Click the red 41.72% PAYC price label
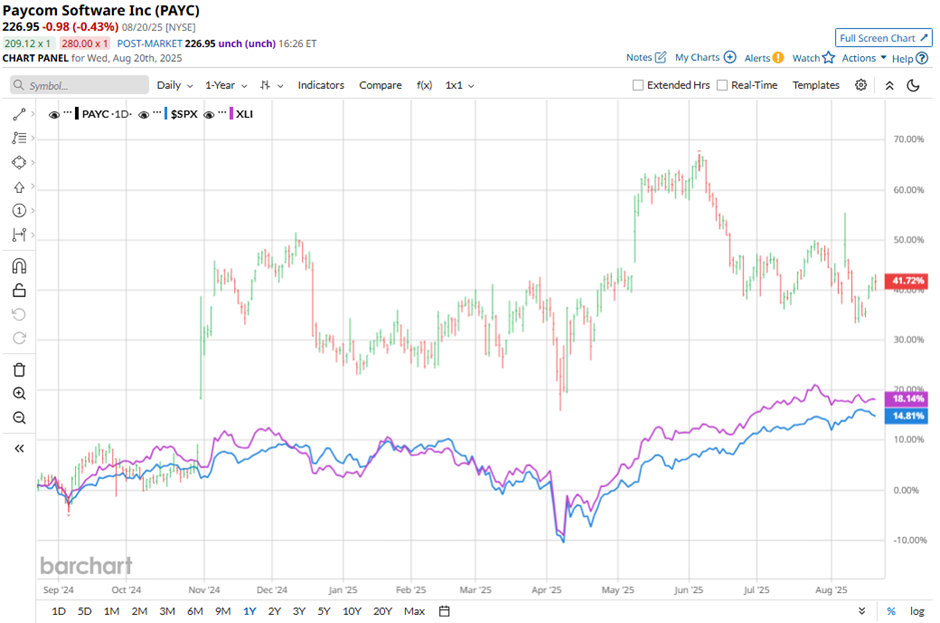Image resolution: width=940 pixels, height=623 pixels. click(907, 280)
